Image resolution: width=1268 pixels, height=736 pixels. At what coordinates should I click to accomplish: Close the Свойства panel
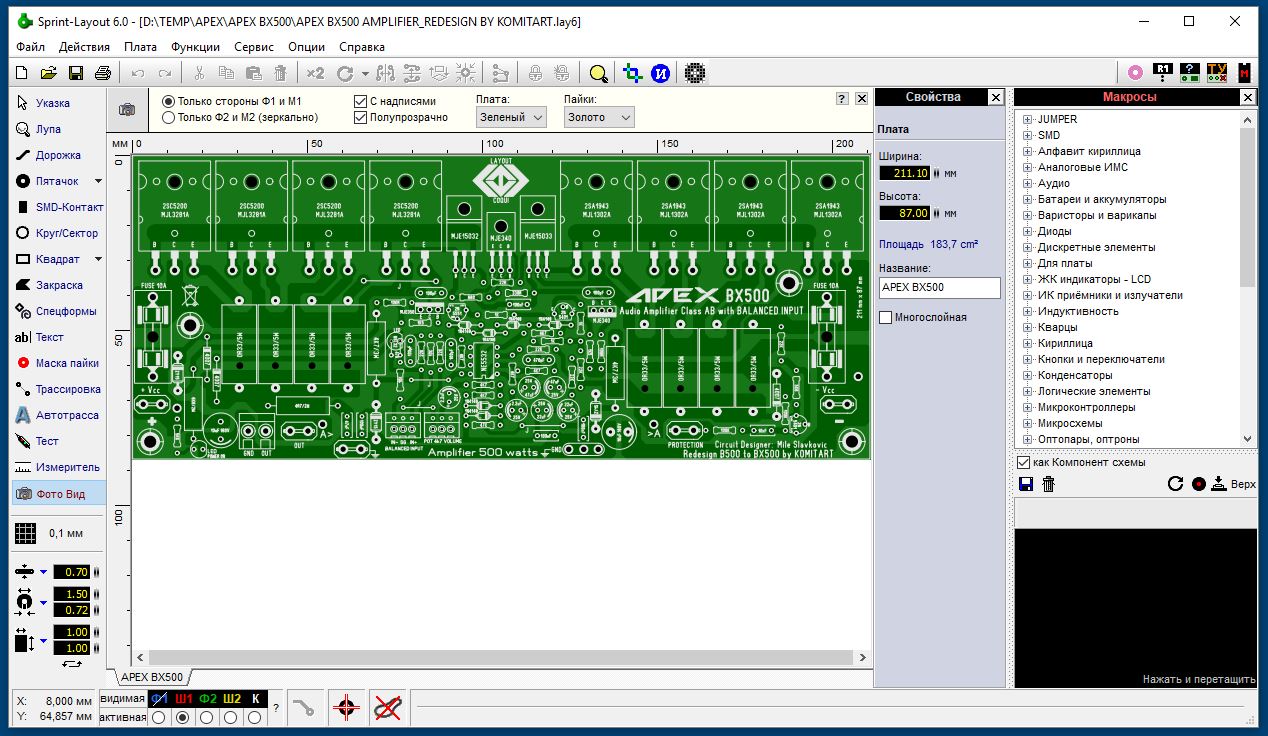[996, 97]
